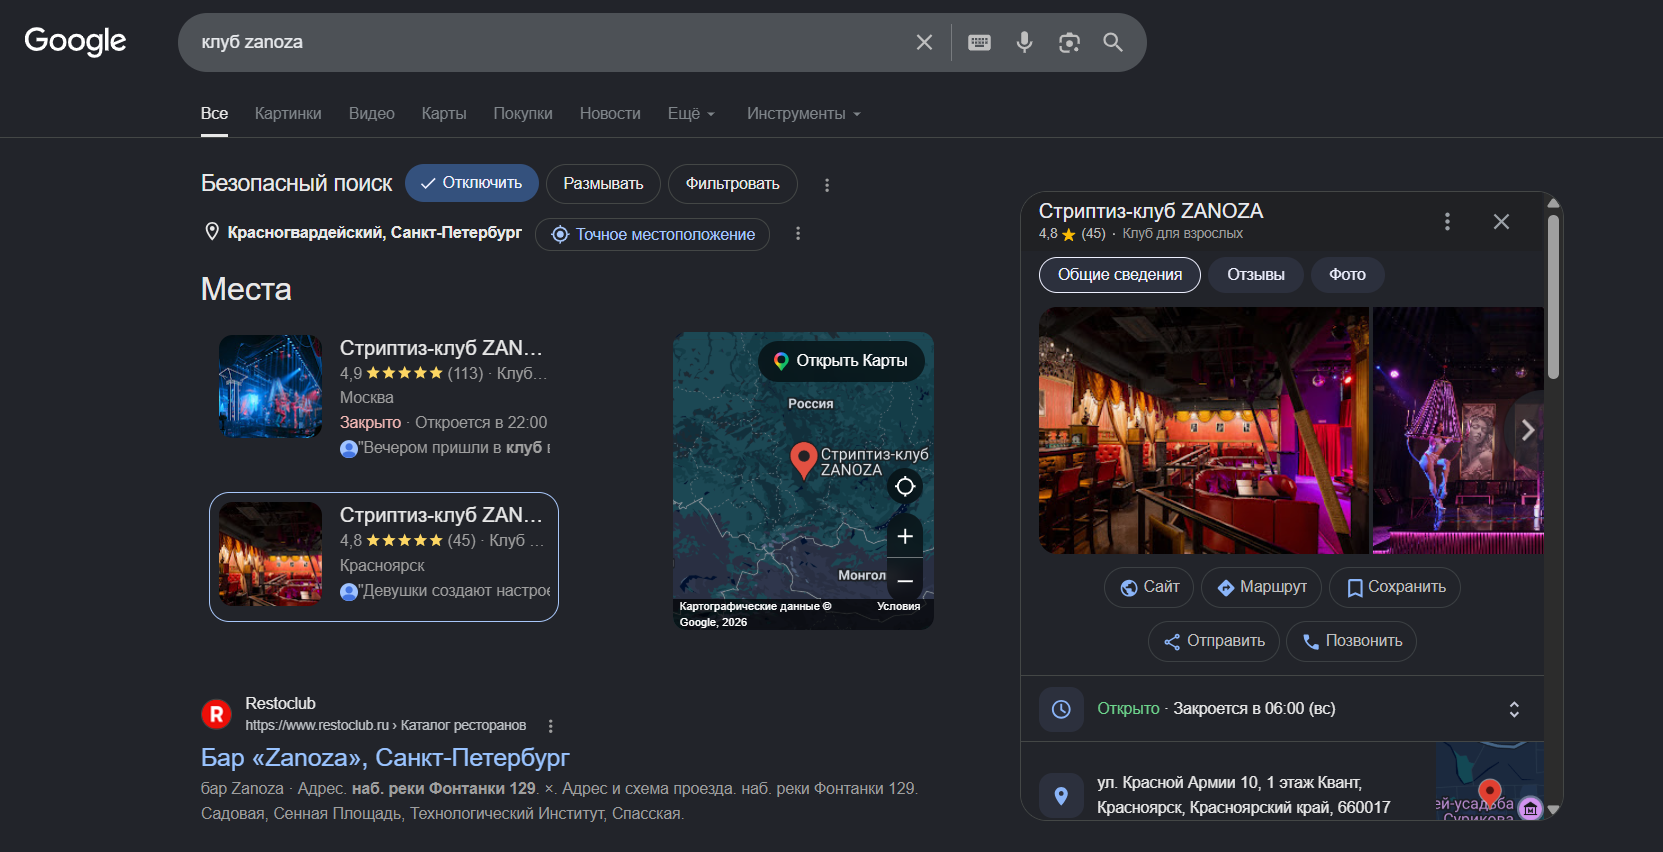This screenshot has height=852, width=1663.
Task: Start voice search with the microphone
Action: pyautogui.click(x=1024, y=42)
